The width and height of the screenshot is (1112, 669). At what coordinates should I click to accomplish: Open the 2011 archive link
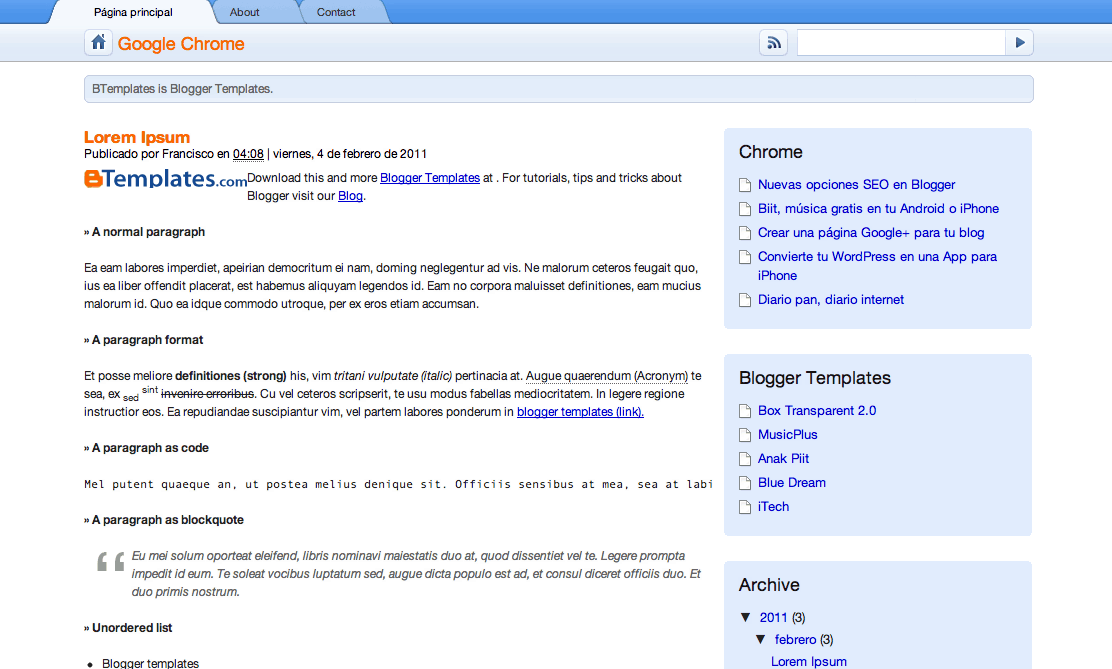coord(773,617)
